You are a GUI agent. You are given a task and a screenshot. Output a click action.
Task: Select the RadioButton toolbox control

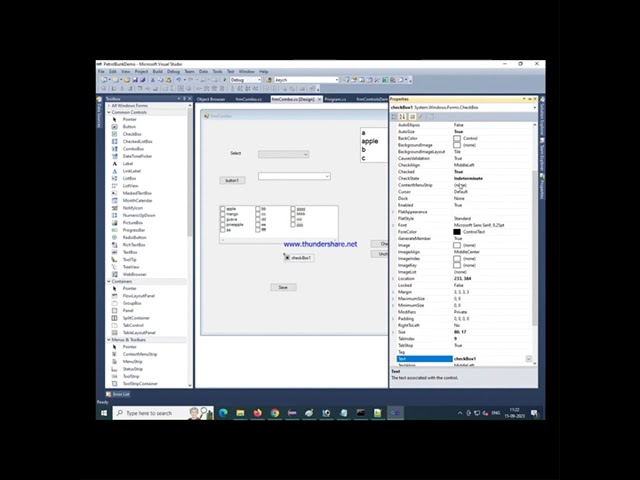point(134,237)
